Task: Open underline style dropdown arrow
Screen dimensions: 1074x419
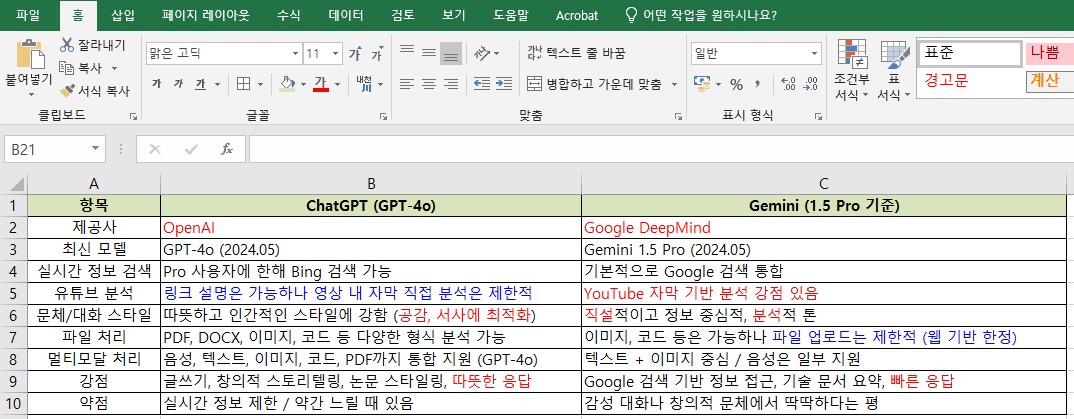Action: tap(218, 84)
